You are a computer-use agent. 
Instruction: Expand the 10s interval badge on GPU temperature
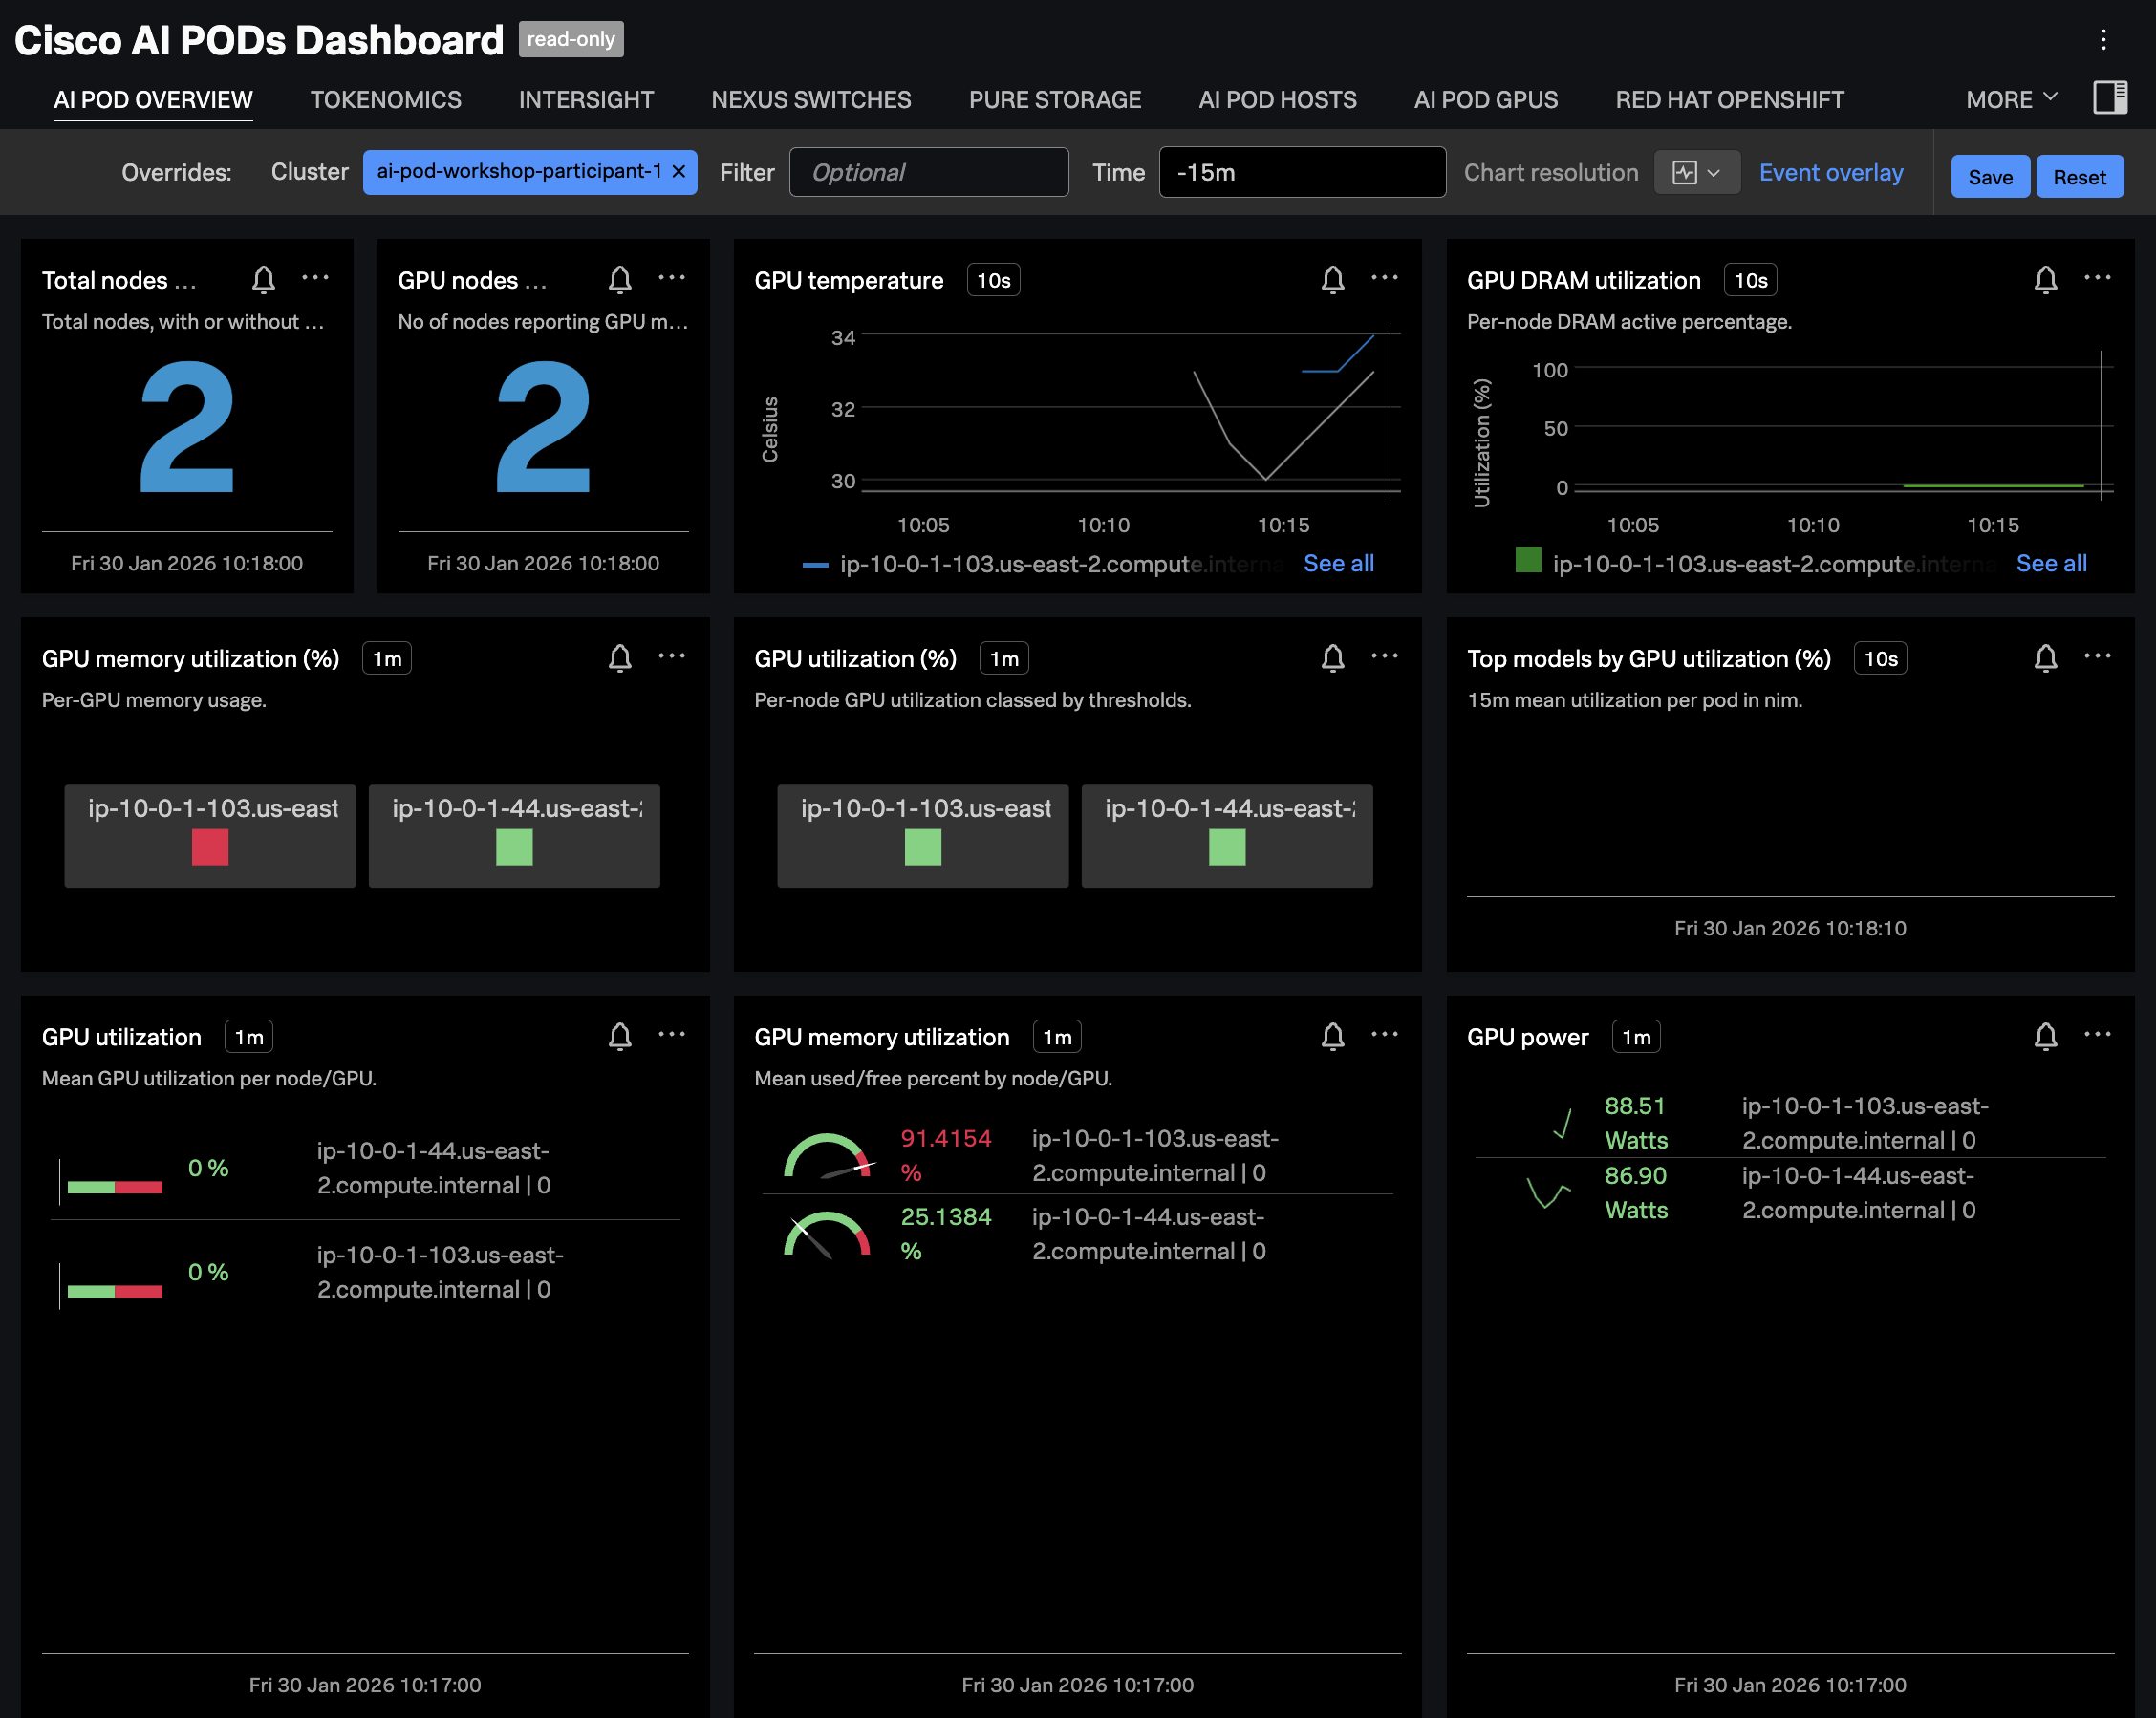(x=992, y=280)
